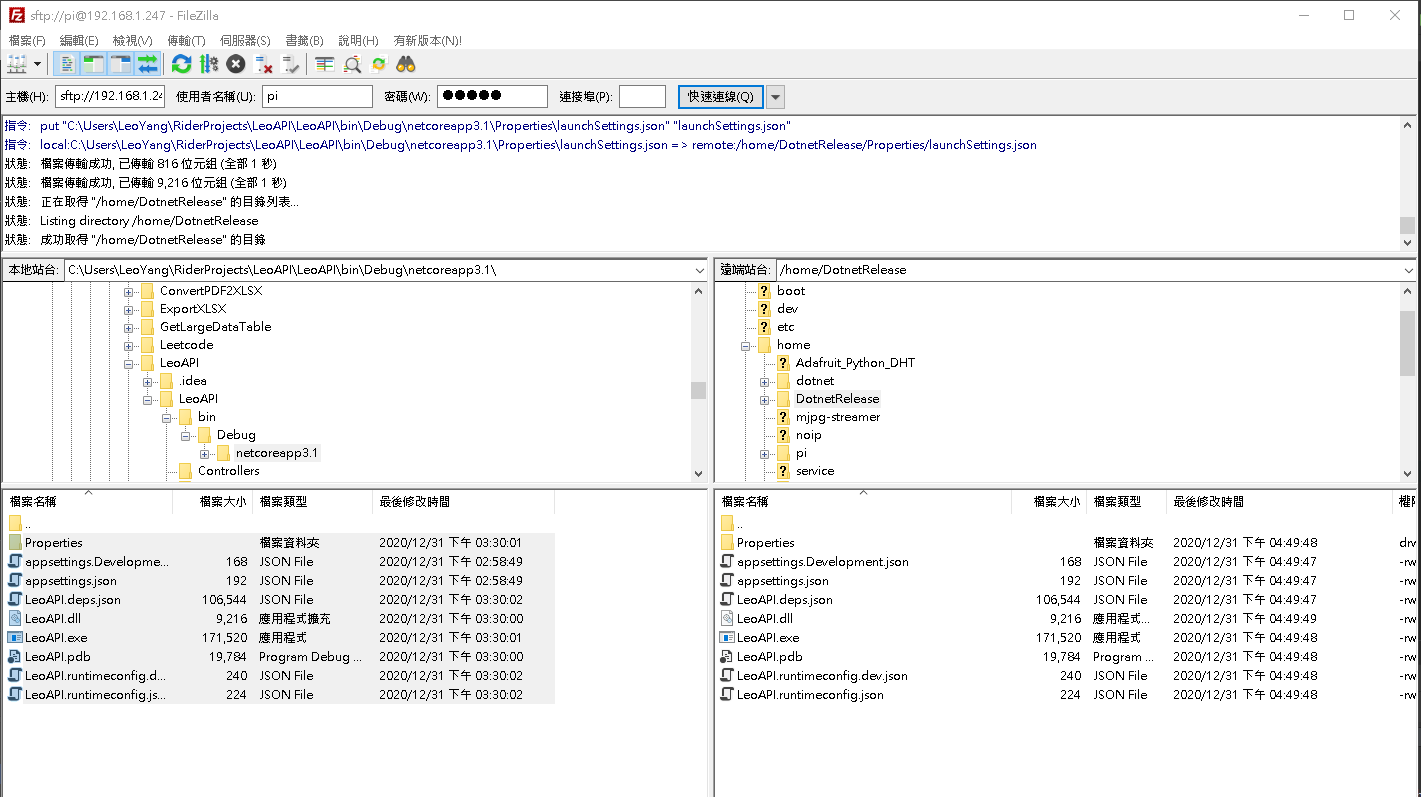This screenshot has width=1421, height=797.
Task: Reconnect to the last server
Action: (x=290, y=64)
